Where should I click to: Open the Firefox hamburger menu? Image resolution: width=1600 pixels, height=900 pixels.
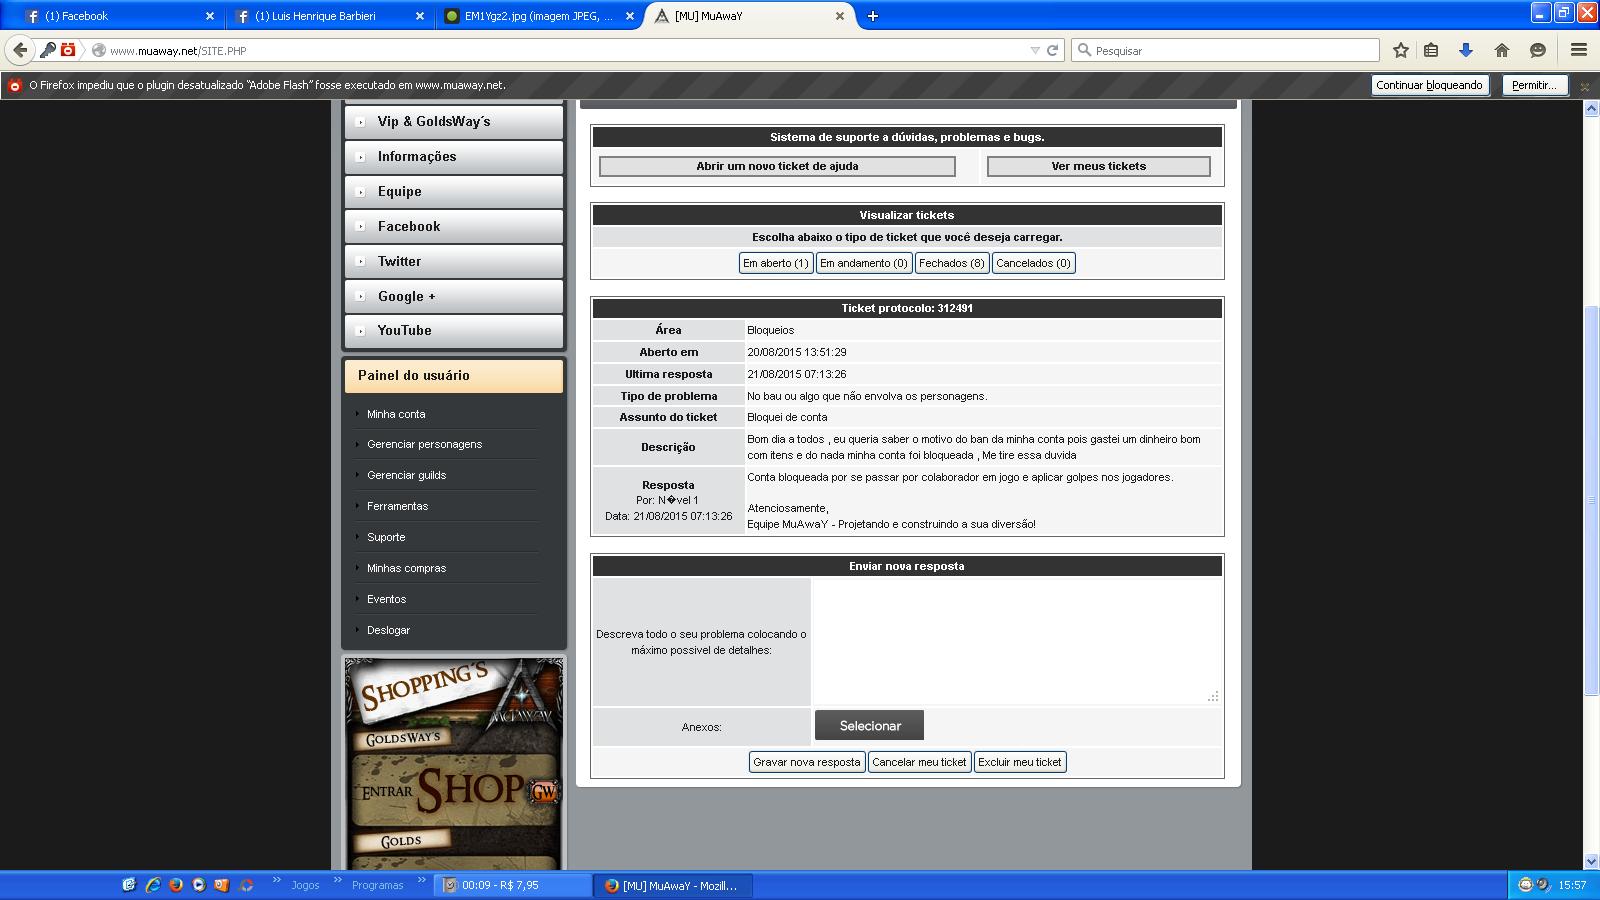pos(1579,50)
